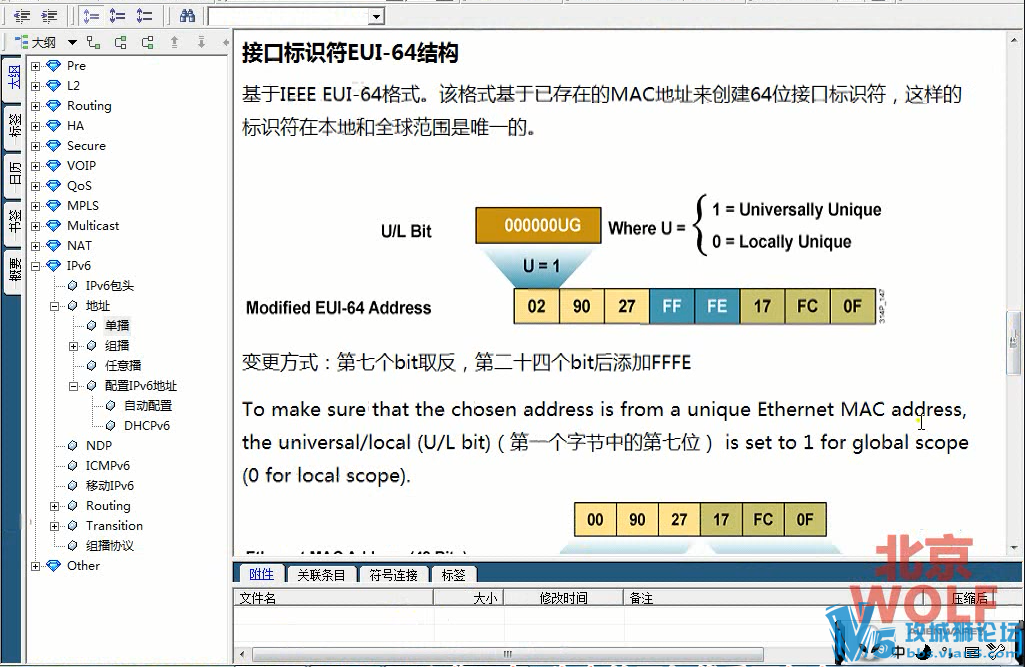Screen dimensions: 1025x667
Task: Expand the 组播 node under 地址
Action: click(74, 346)
